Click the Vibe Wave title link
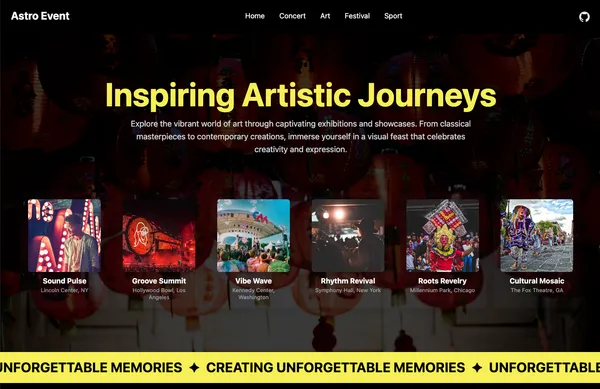 pos(253,281)
